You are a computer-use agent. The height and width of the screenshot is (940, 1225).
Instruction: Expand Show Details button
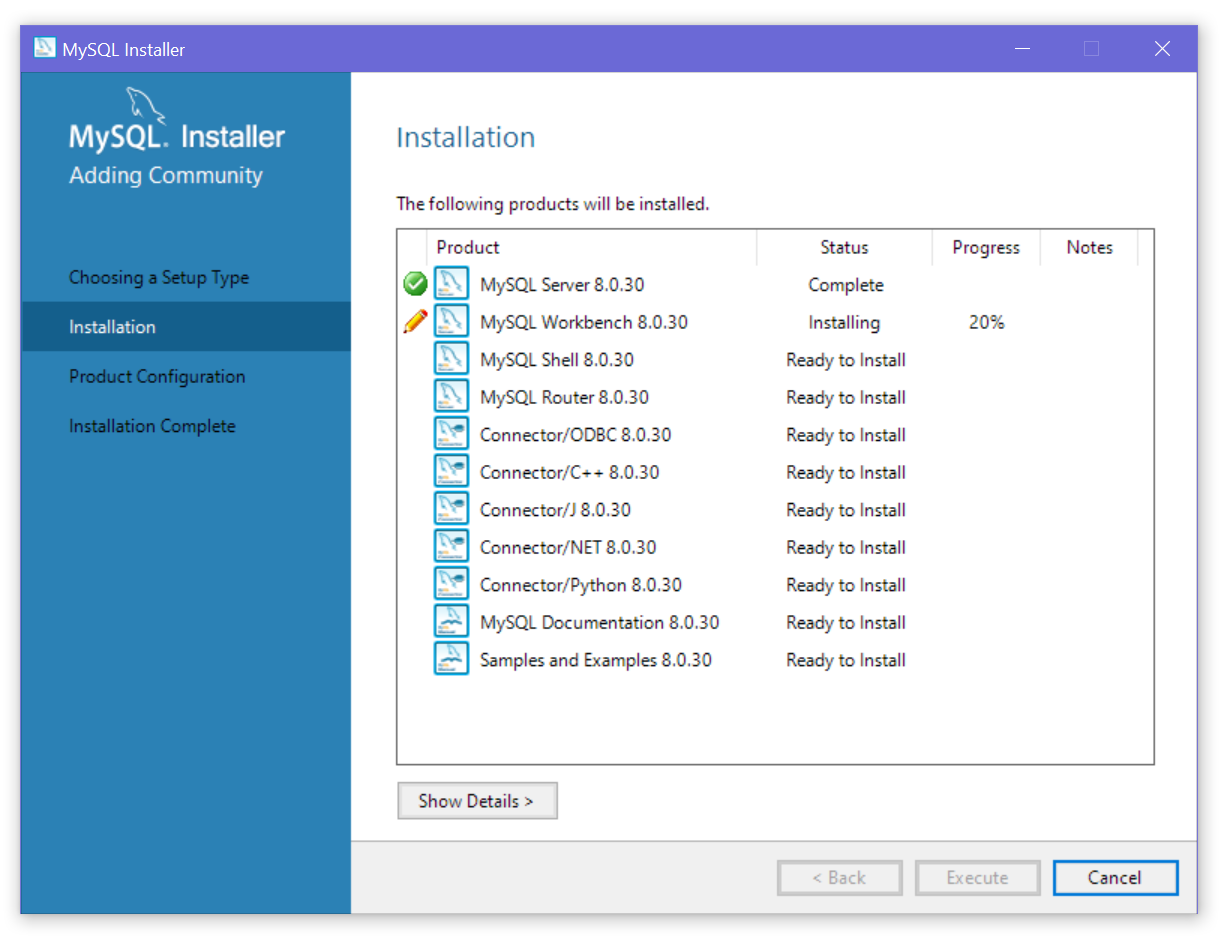point(477,801)
